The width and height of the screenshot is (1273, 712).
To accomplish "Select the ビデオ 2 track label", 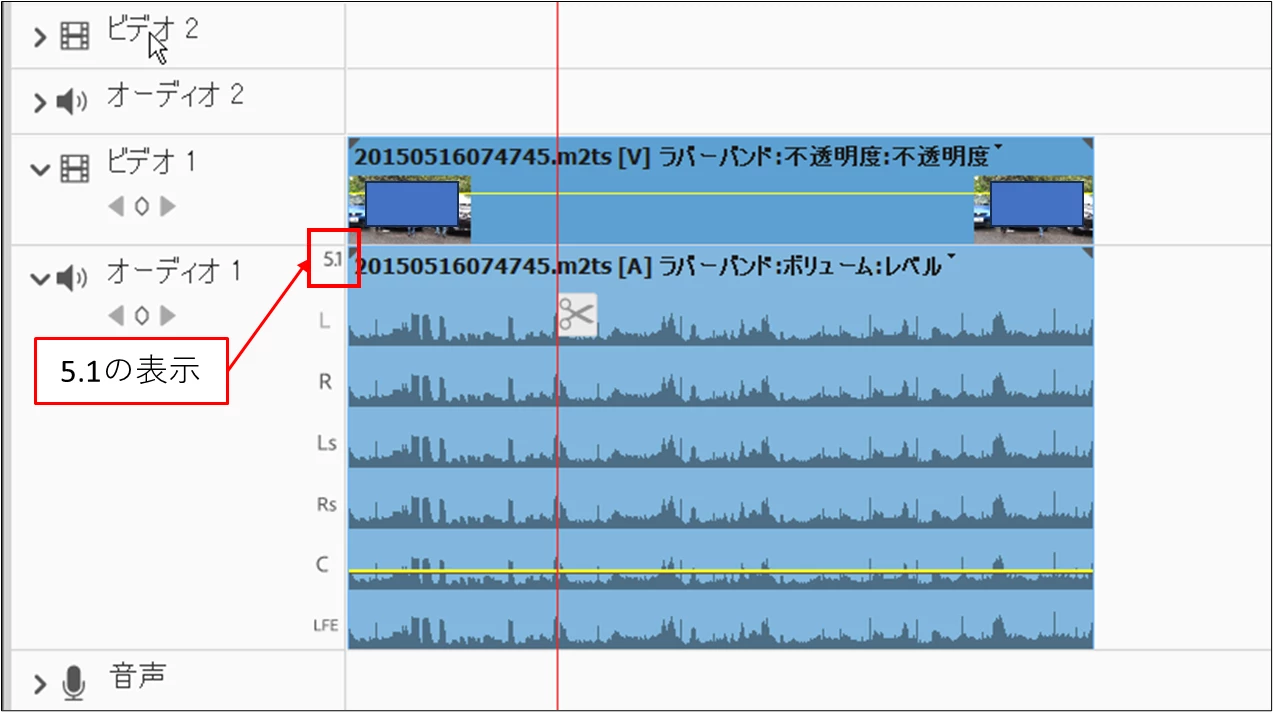I will click(x=152, y=30).
